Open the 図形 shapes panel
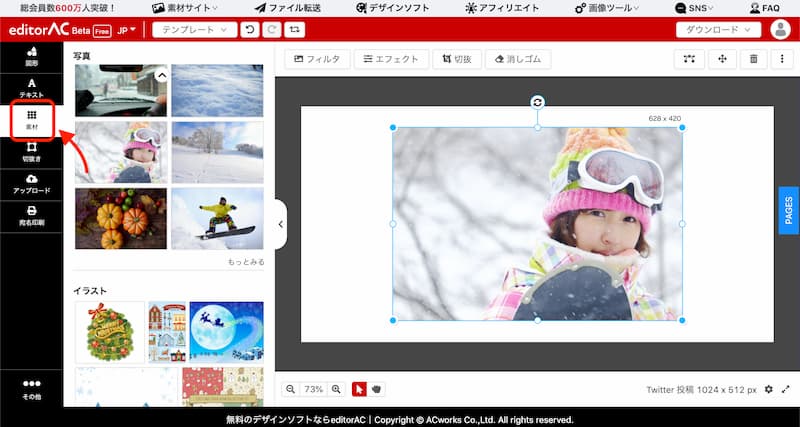800x427 pixels. 32,57
